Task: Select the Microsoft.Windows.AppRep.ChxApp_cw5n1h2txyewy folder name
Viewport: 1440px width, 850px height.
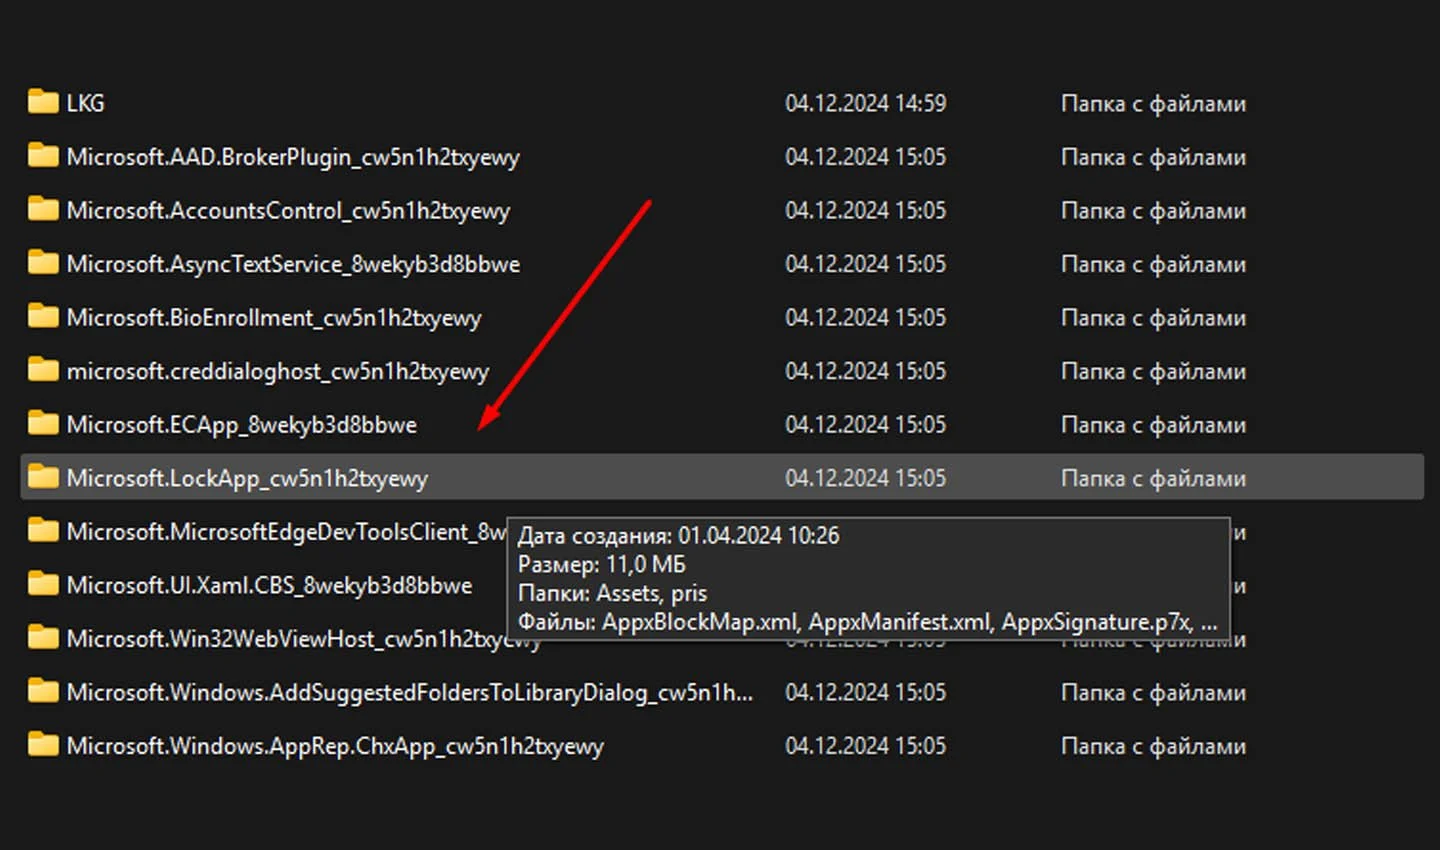Action: (335, 746)
